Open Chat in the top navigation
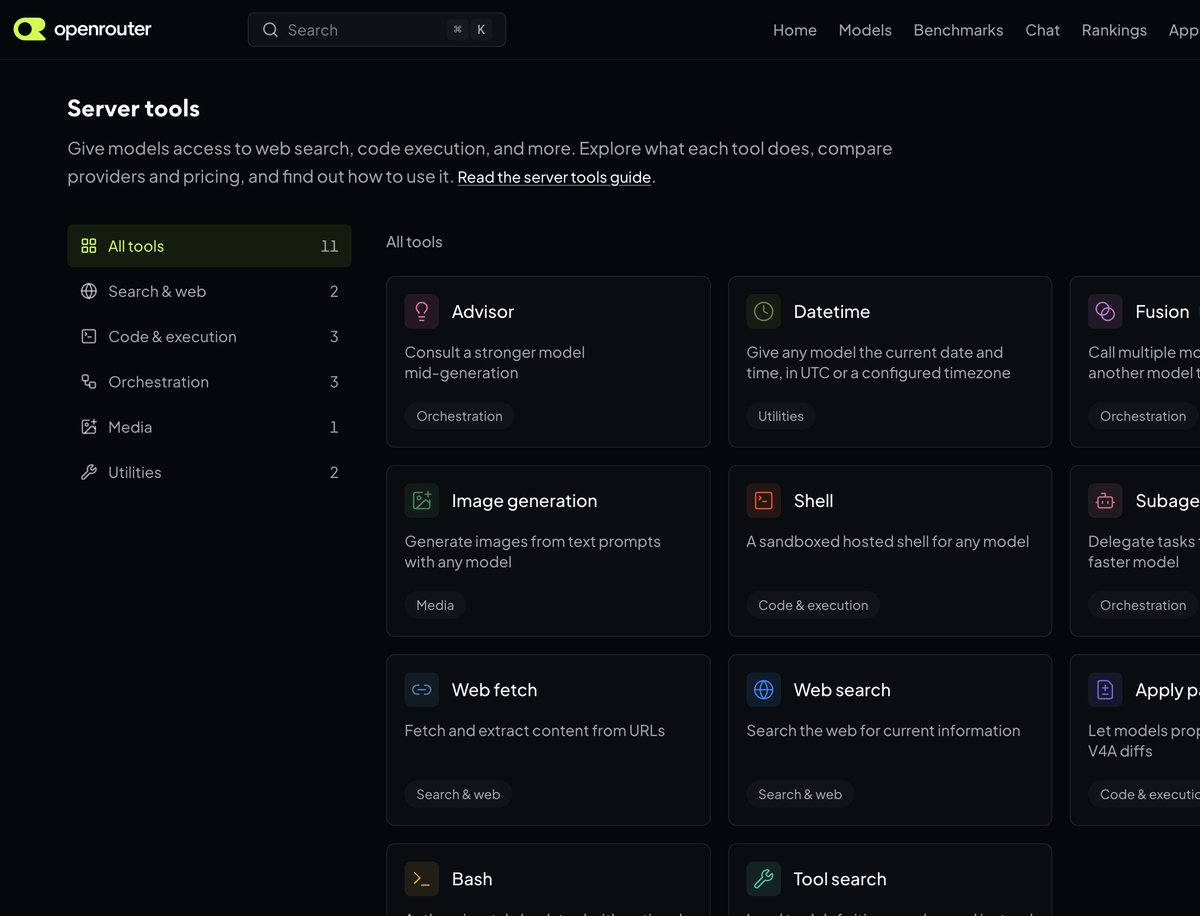Viewport: 1200px width, 916px height. point(1042,30)
